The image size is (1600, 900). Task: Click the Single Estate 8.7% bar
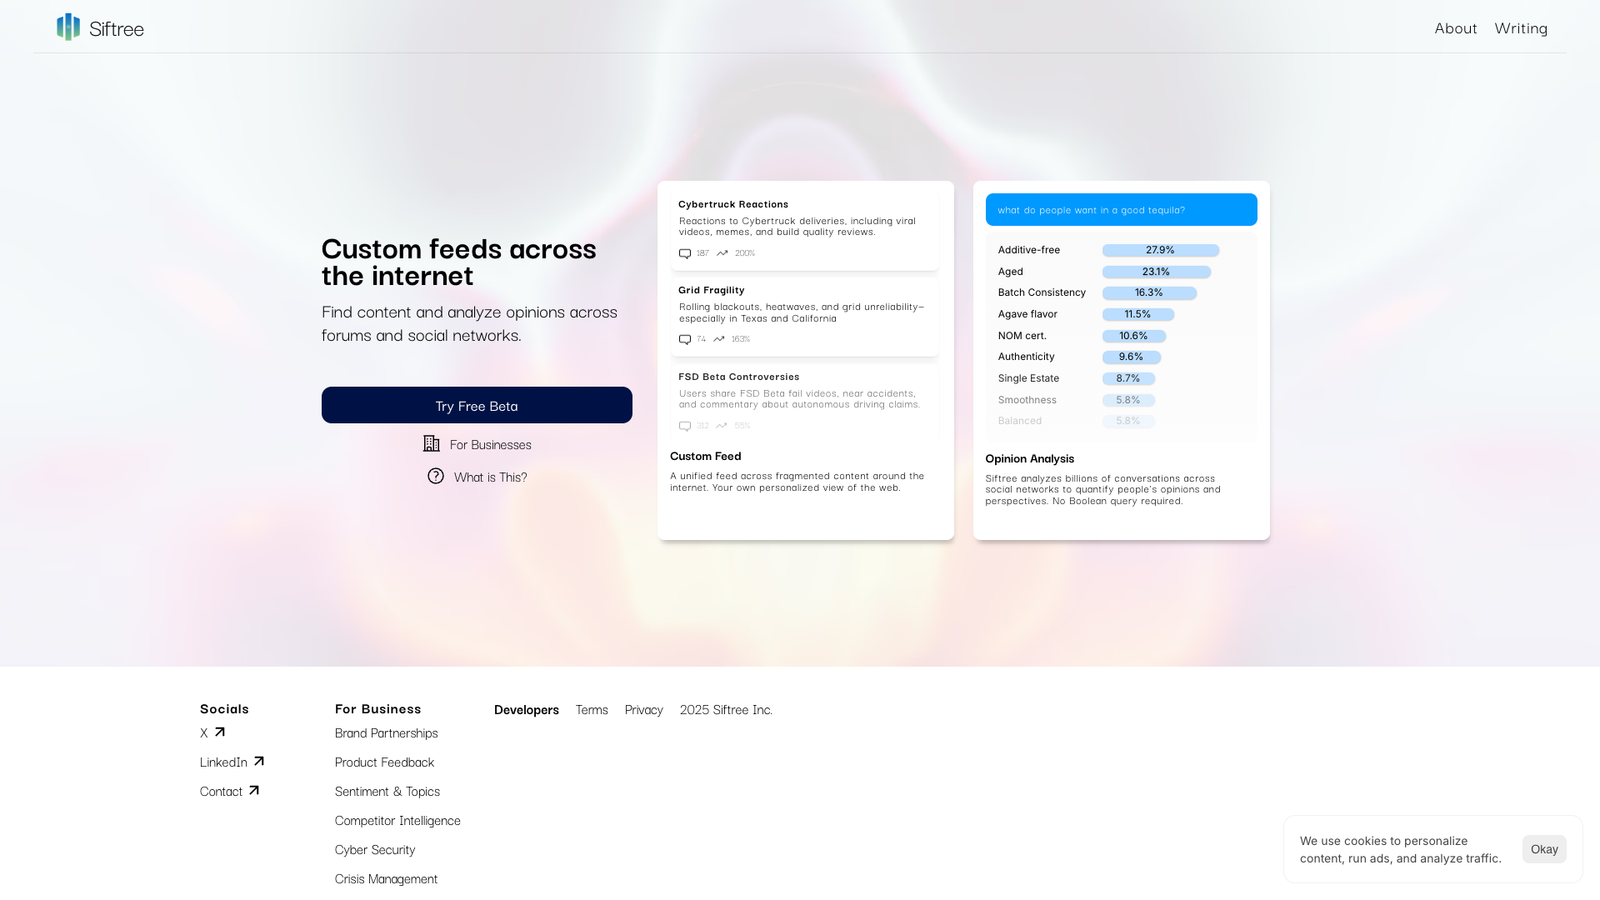[1128, 379]
